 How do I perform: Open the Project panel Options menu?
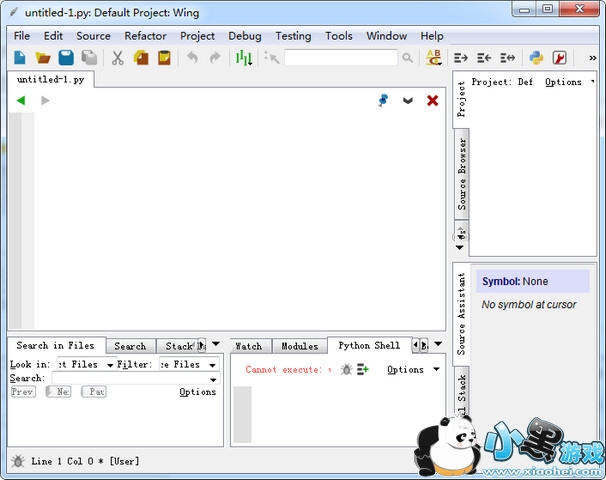(570, 82)
